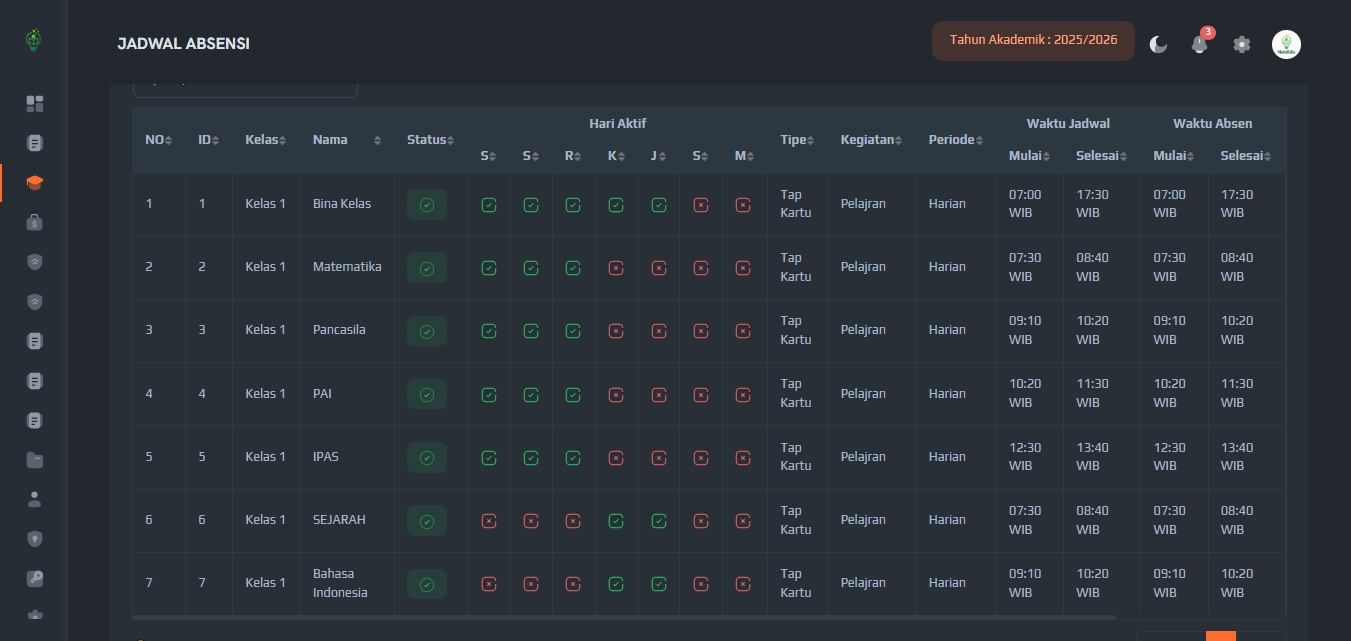Click the Bina Kelas name cell

point(347,204)
